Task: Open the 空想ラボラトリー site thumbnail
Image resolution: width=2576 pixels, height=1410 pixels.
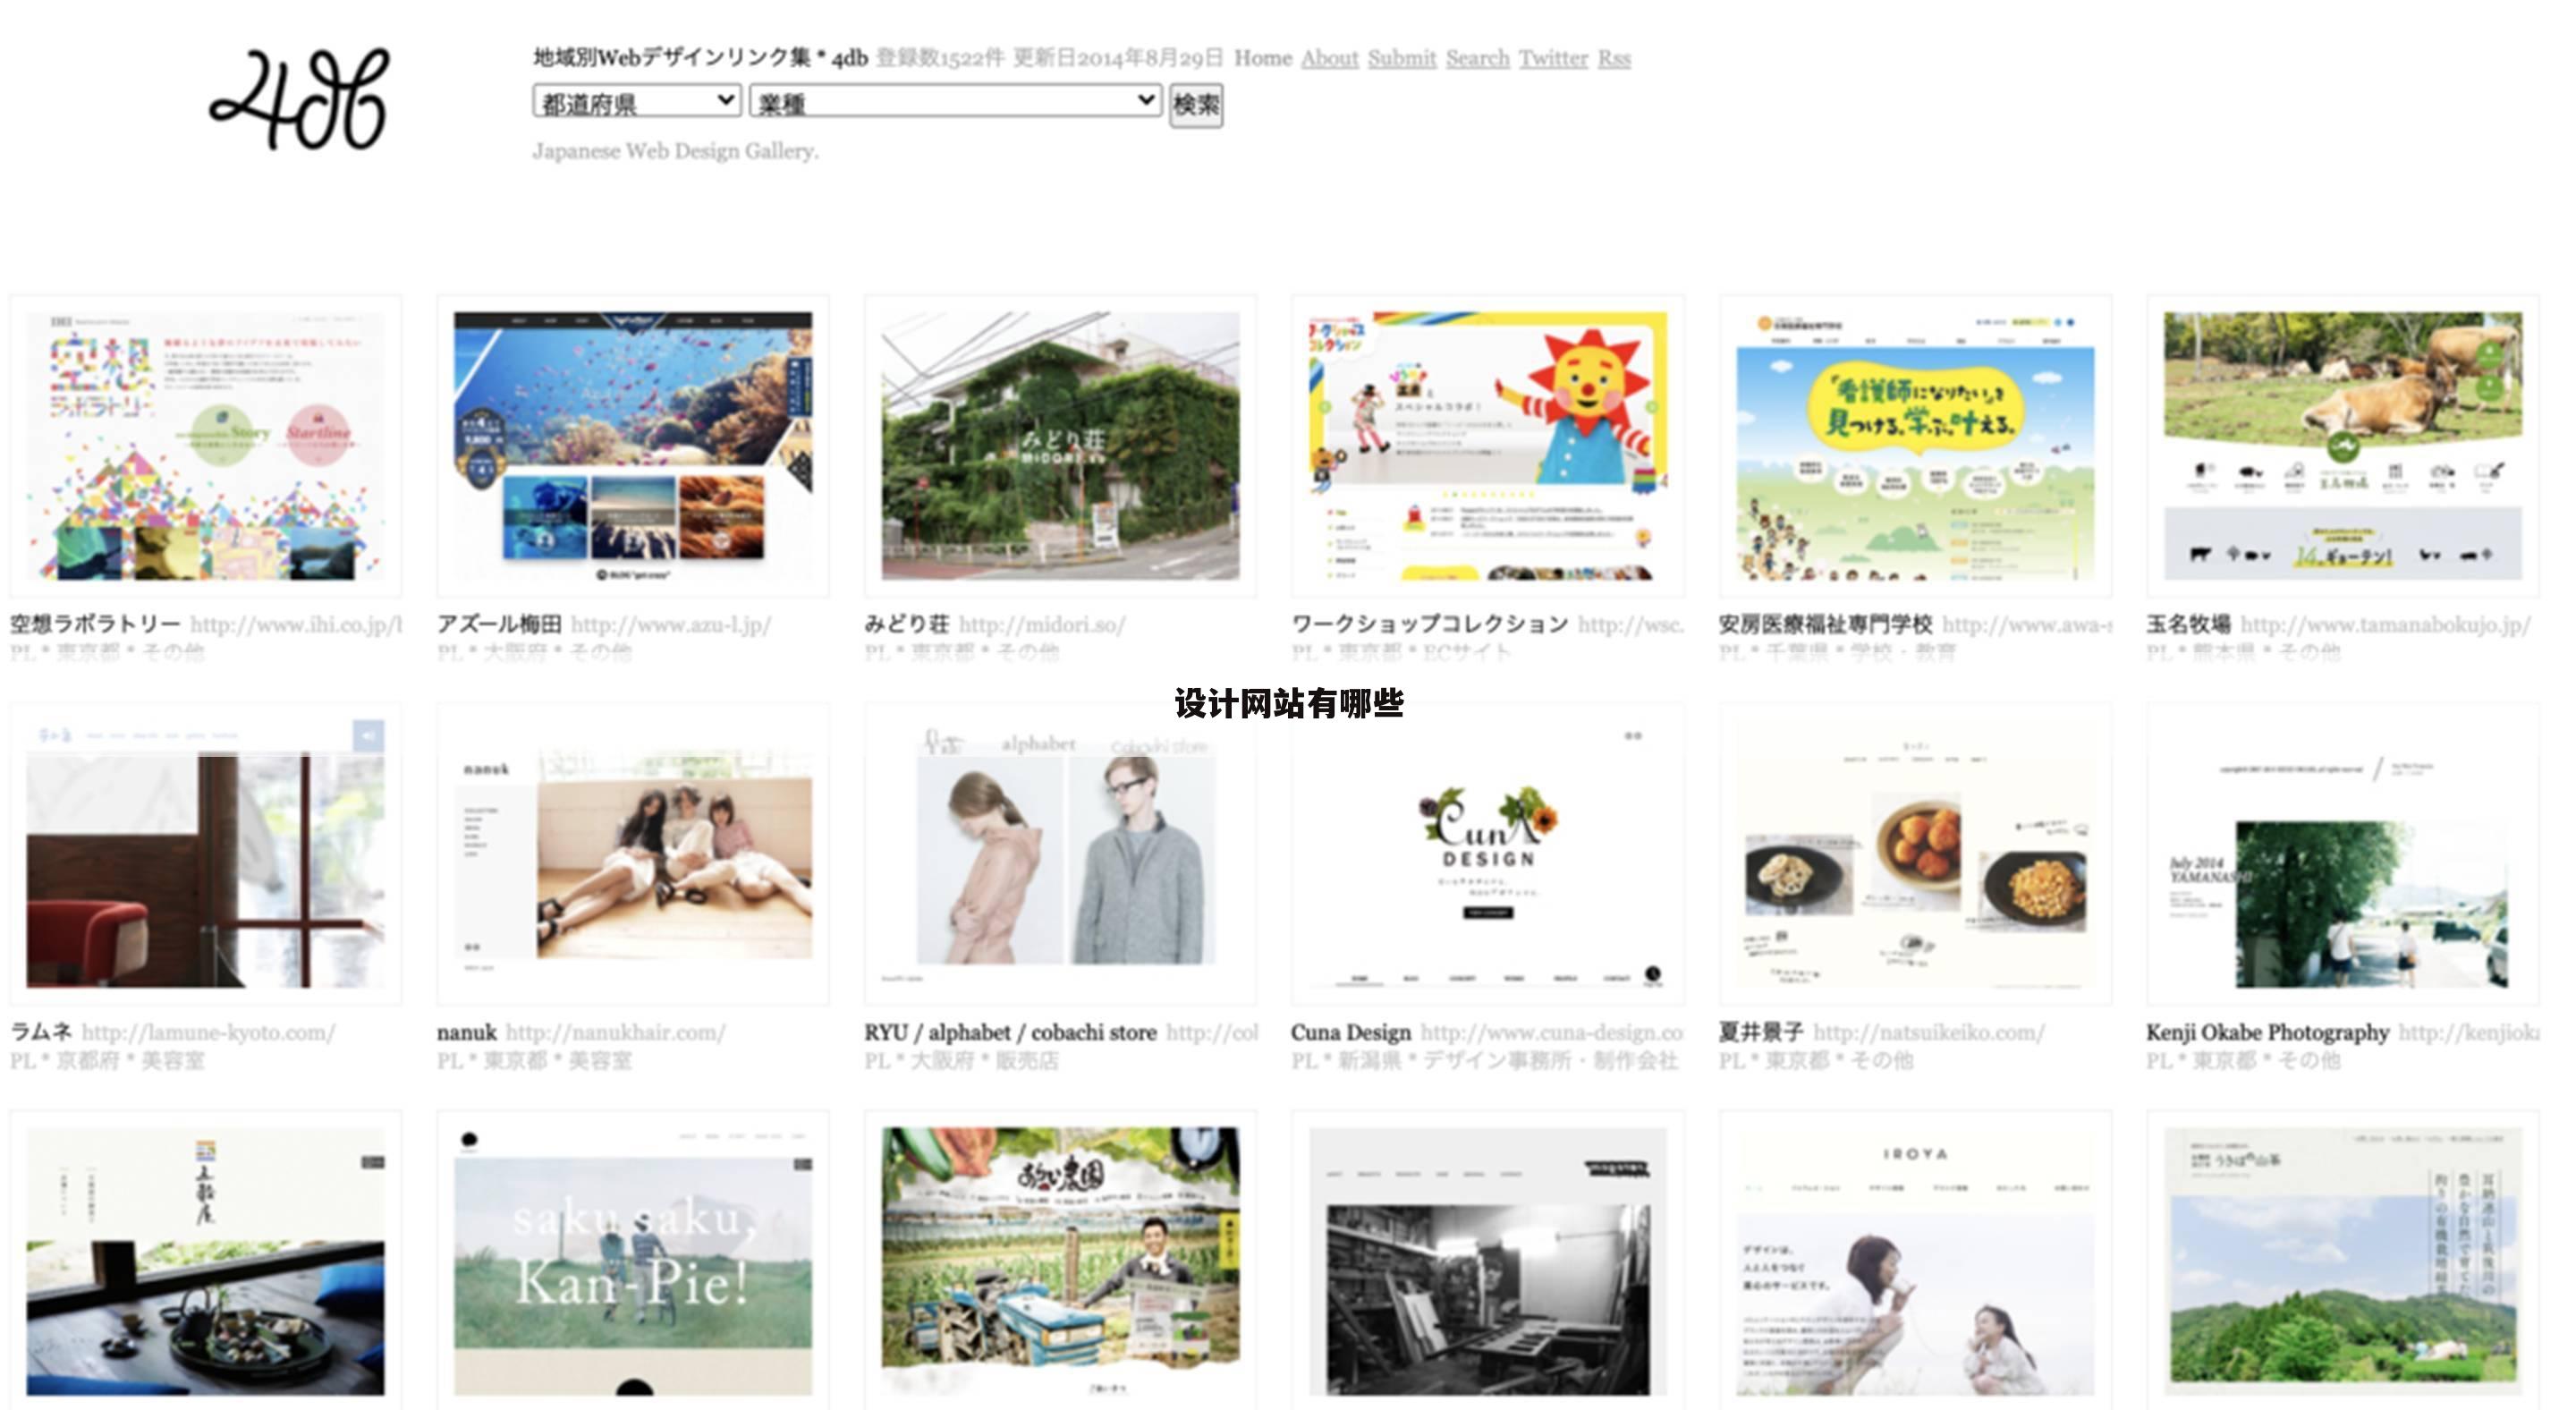Action: point(205,446)
